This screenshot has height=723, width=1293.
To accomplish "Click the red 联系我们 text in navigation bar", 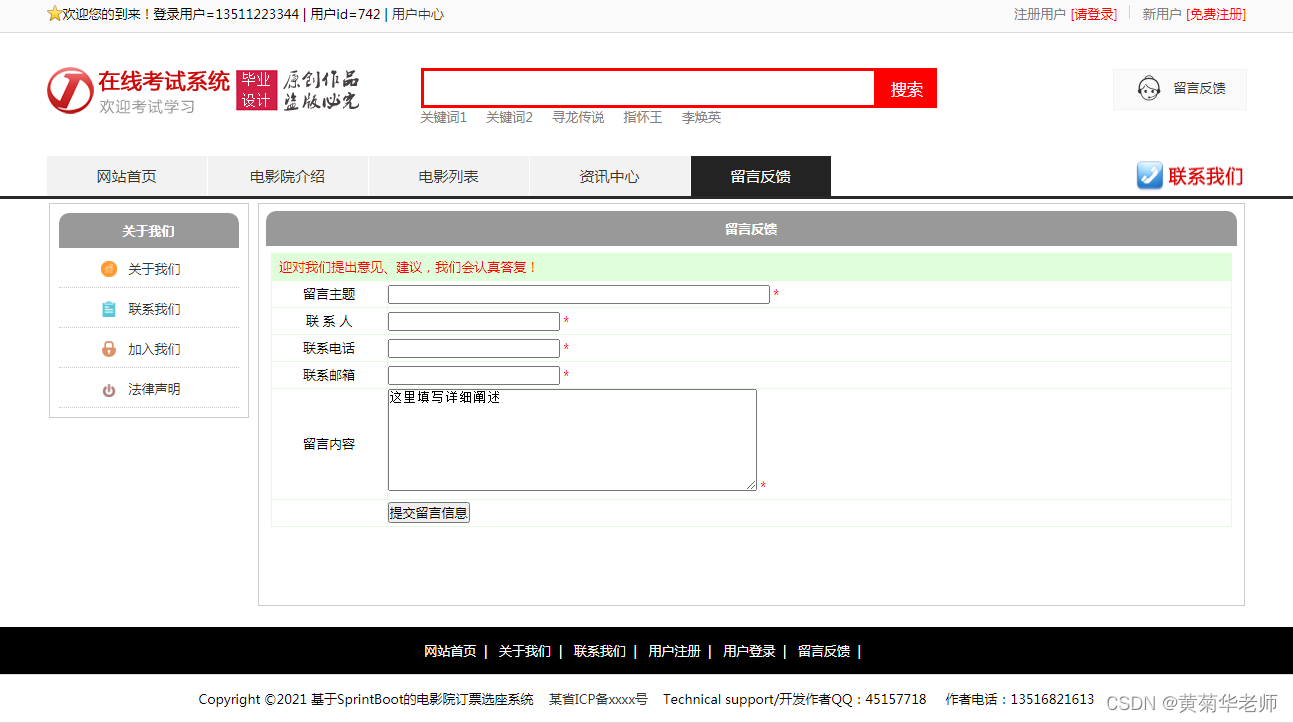I will (x=1206, y=177).
